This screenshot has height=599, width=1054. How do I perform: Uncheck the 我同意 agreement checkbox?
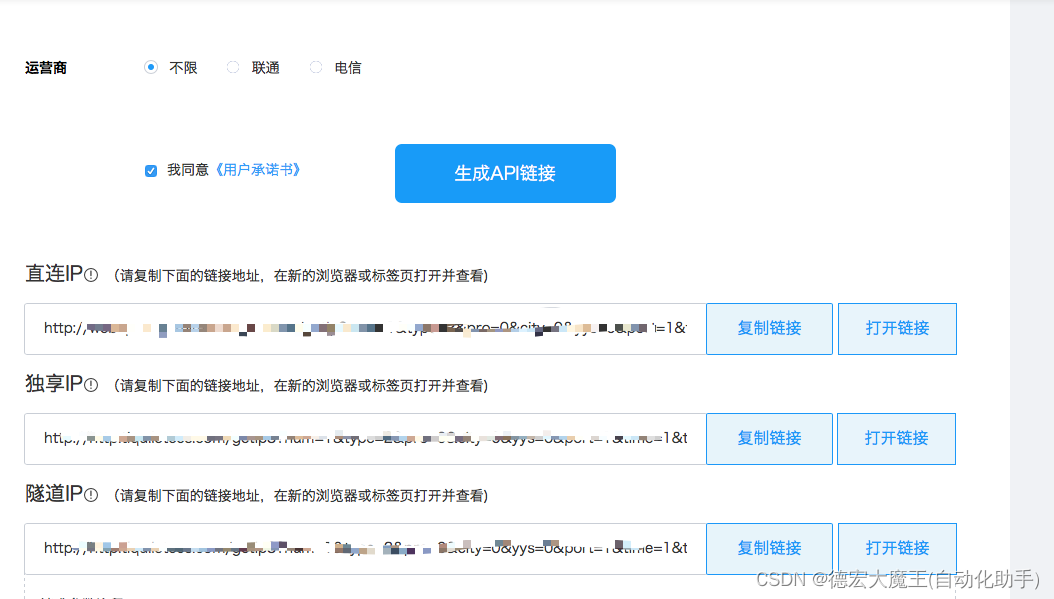coord(151,171)
